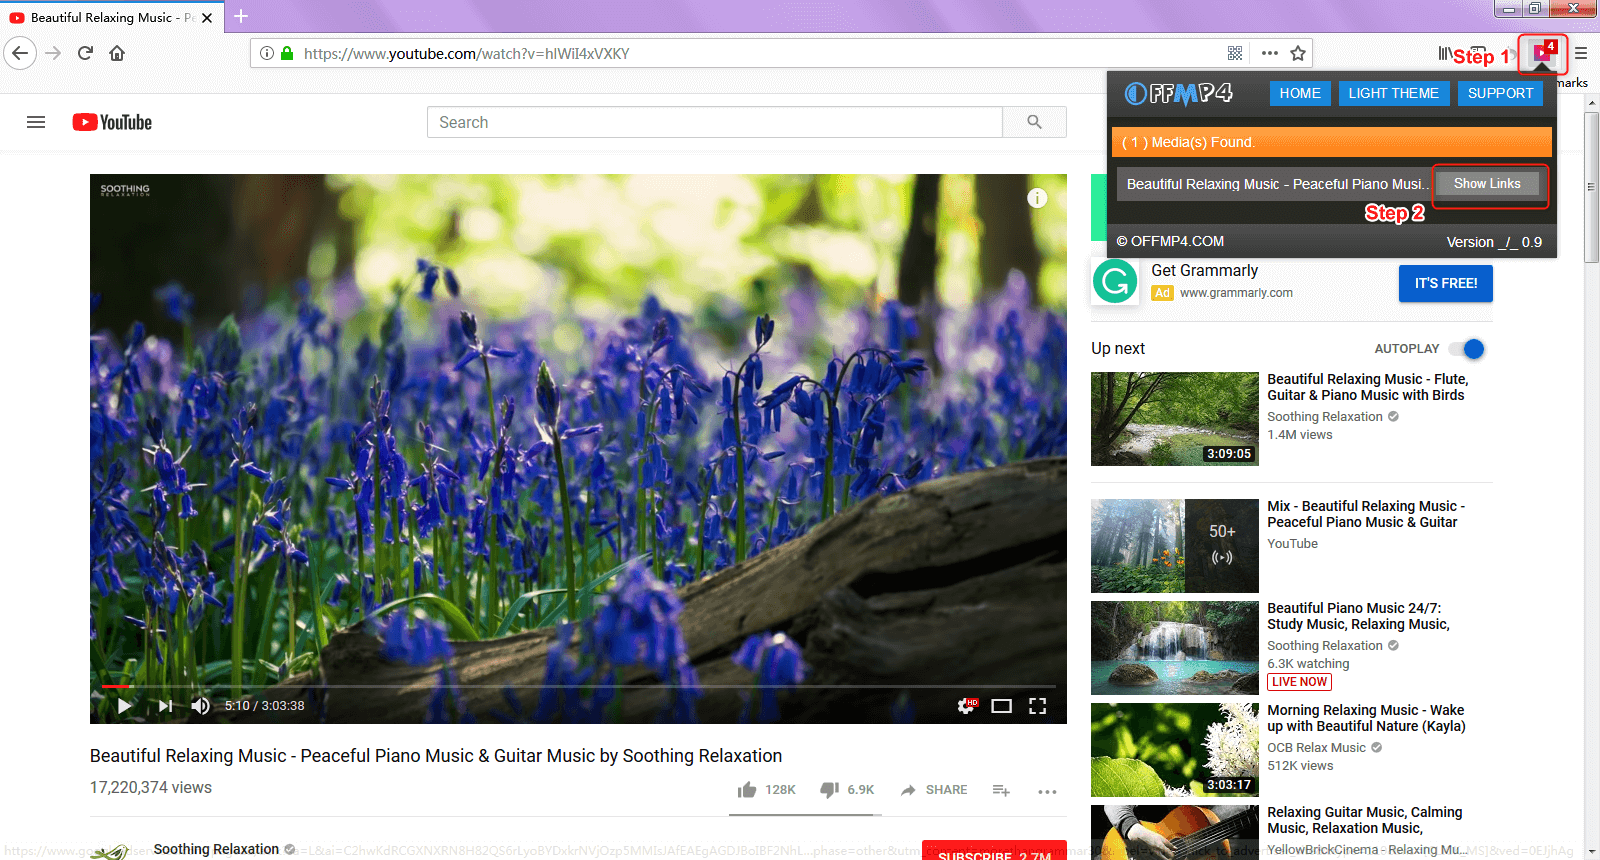Dislike the video with thumbs down
The image size is (1600, 860).
[829, 790]
